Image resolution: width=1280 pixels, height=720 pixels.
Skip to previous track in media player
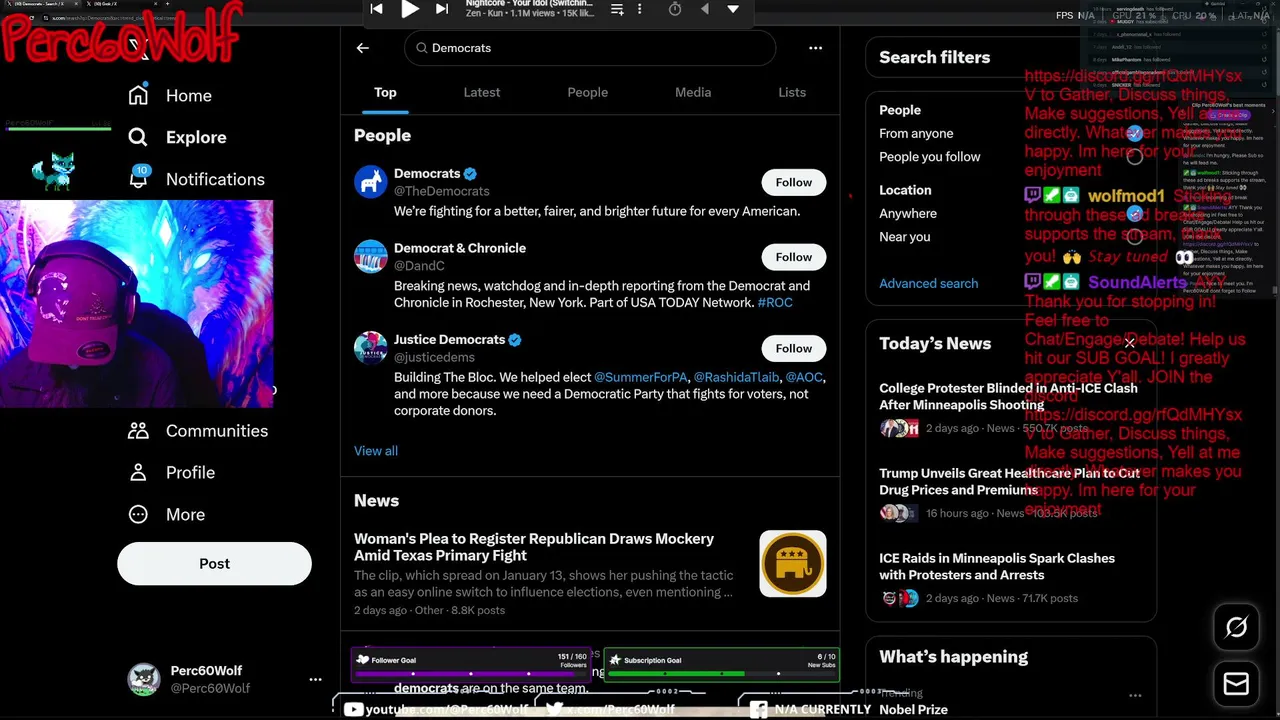pyautogui.click(x=376, y=9)
